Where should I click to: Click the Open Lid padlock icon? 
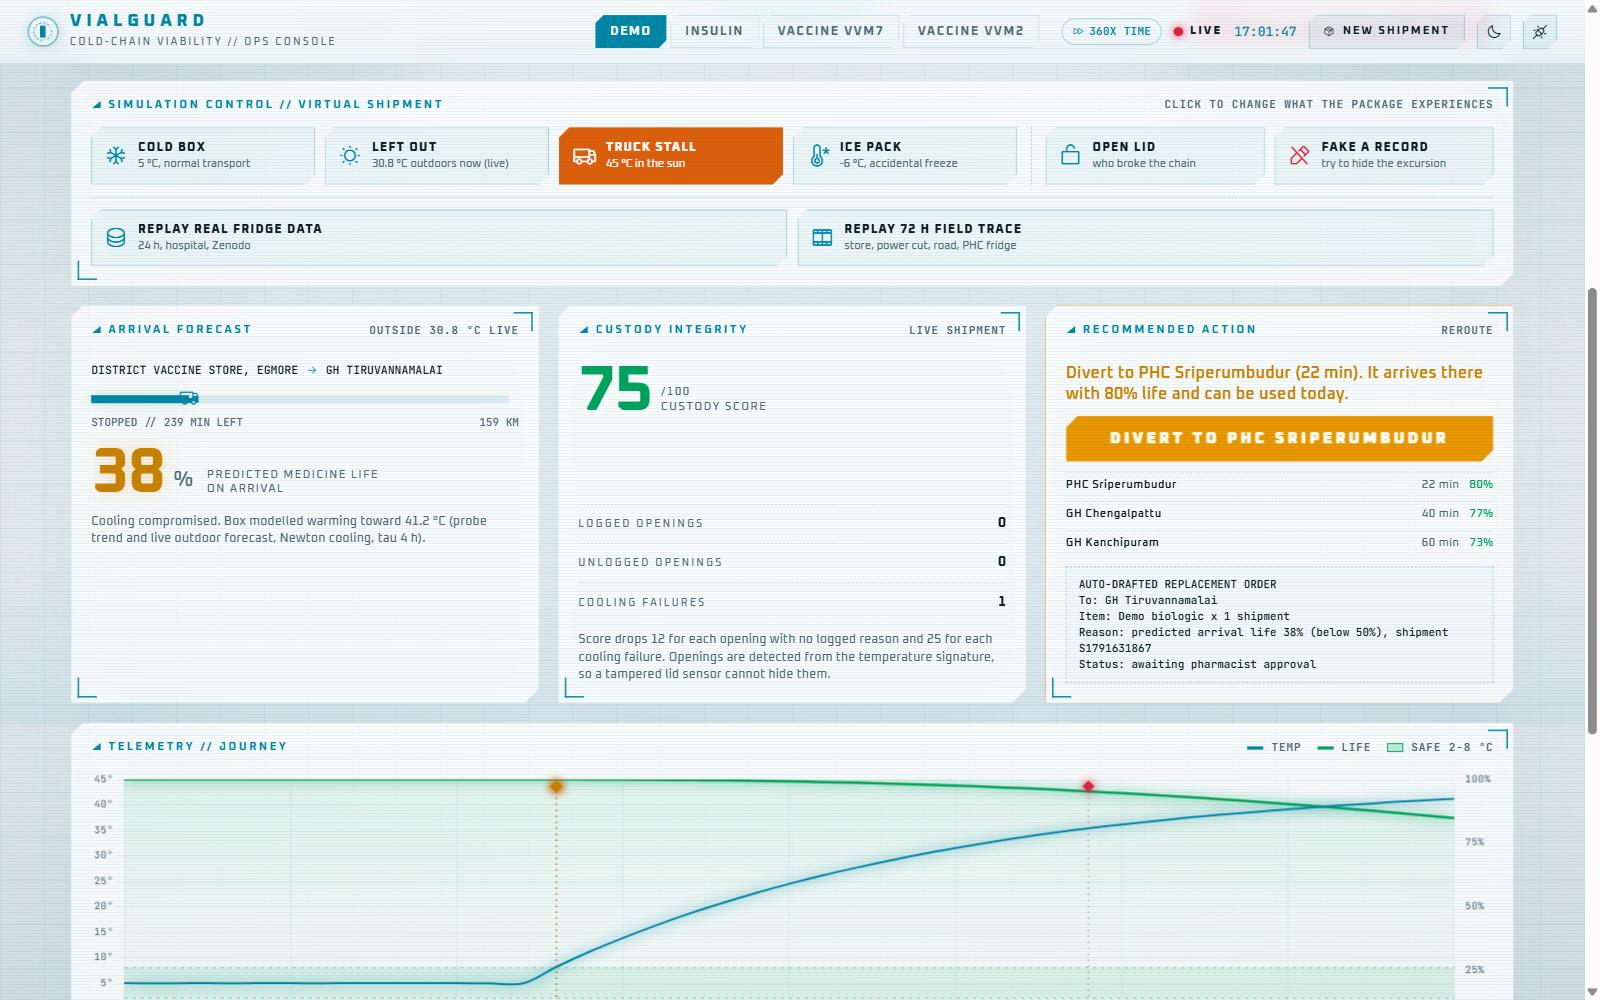(x=1070, y=155)
